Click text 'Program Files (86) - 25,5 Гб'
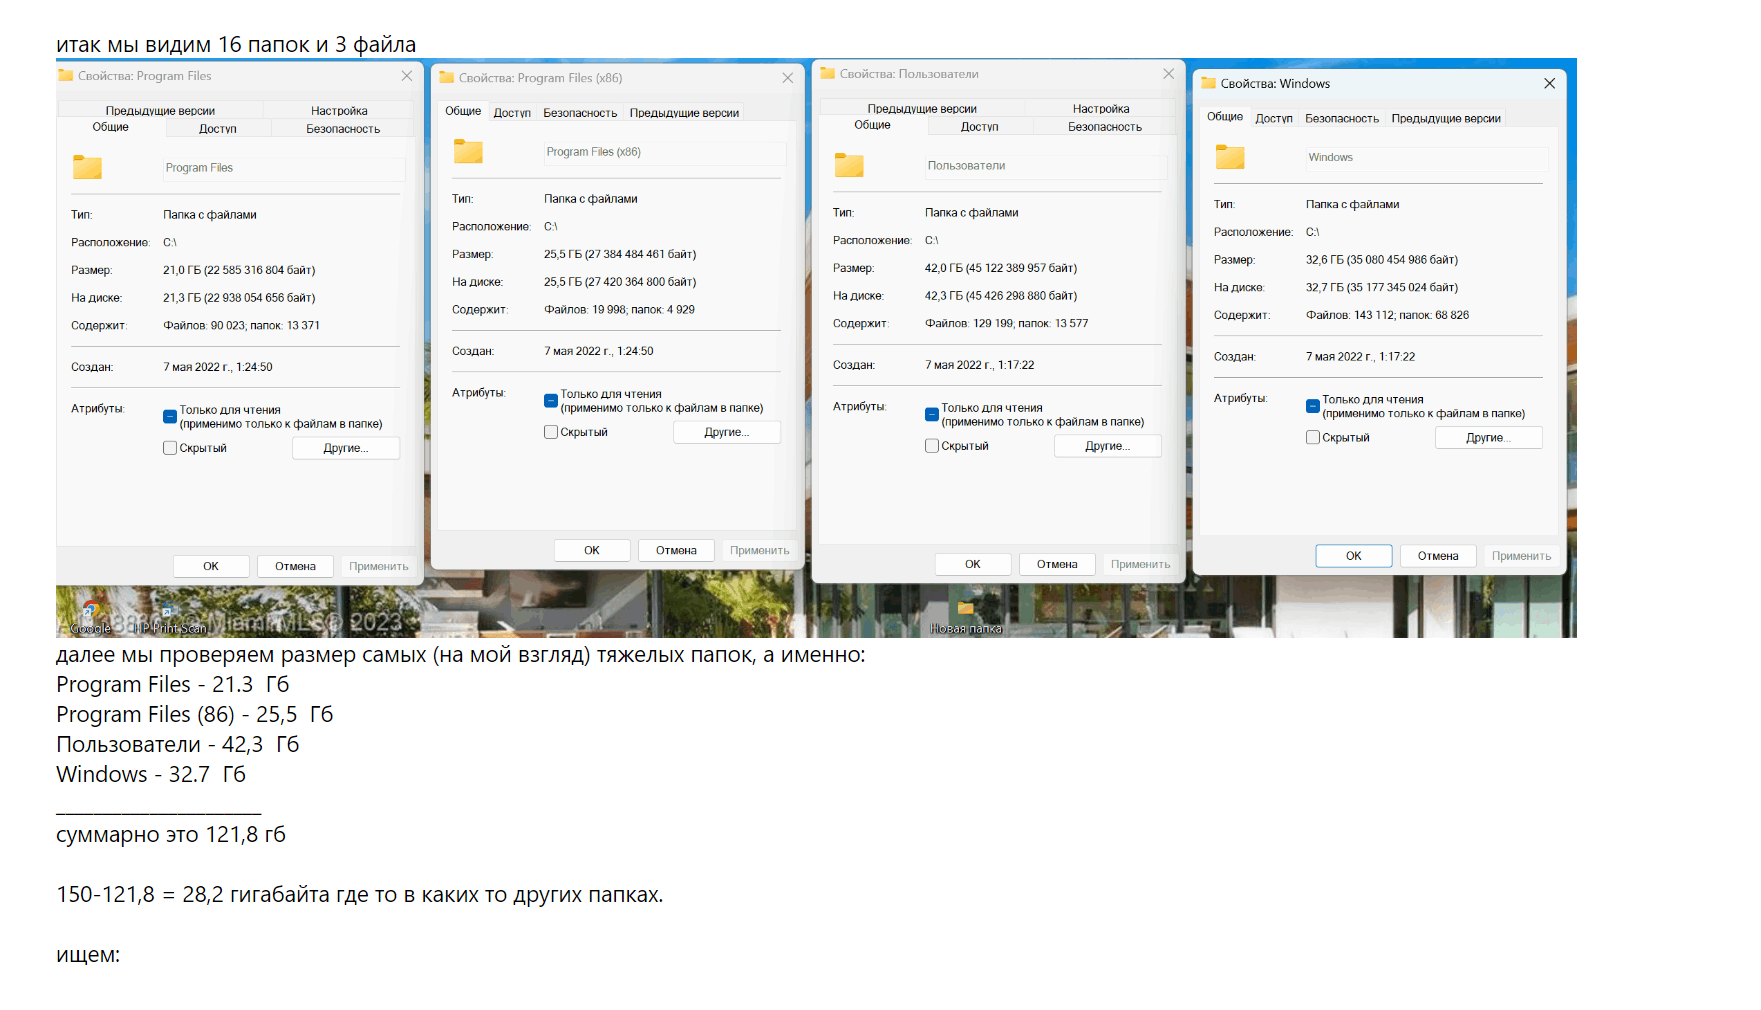1761x1010 pixels. (x=194, y=715)
